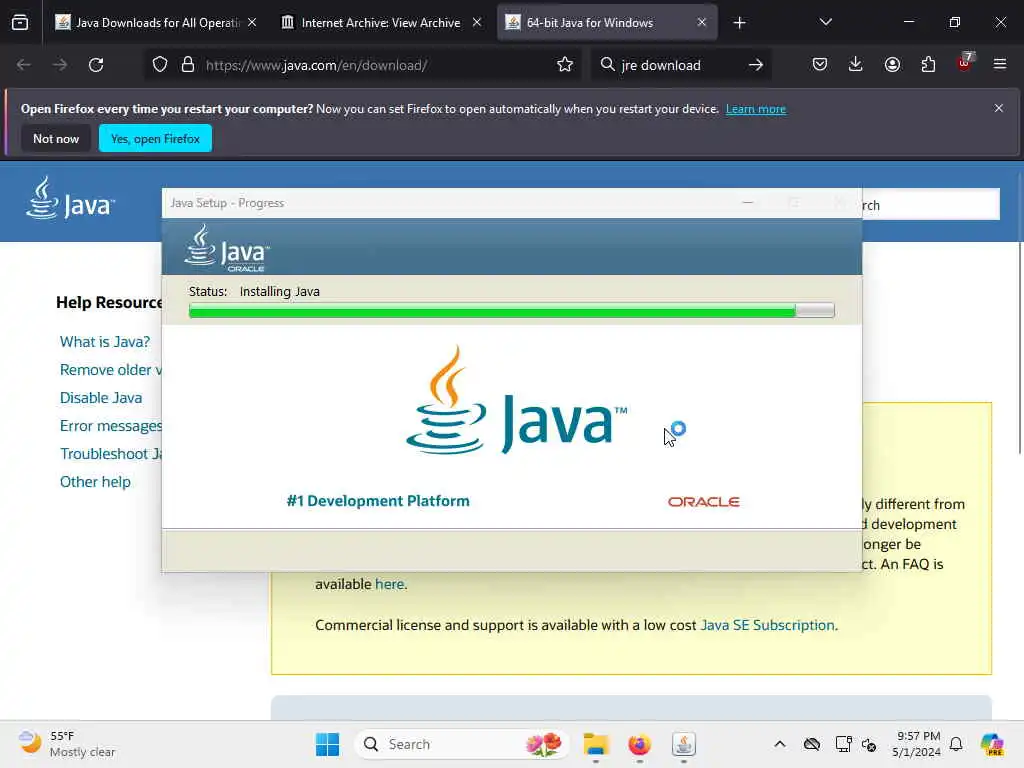Click the Java website search box
Viewport: 1024px width, 768px height.
point(931,204)
